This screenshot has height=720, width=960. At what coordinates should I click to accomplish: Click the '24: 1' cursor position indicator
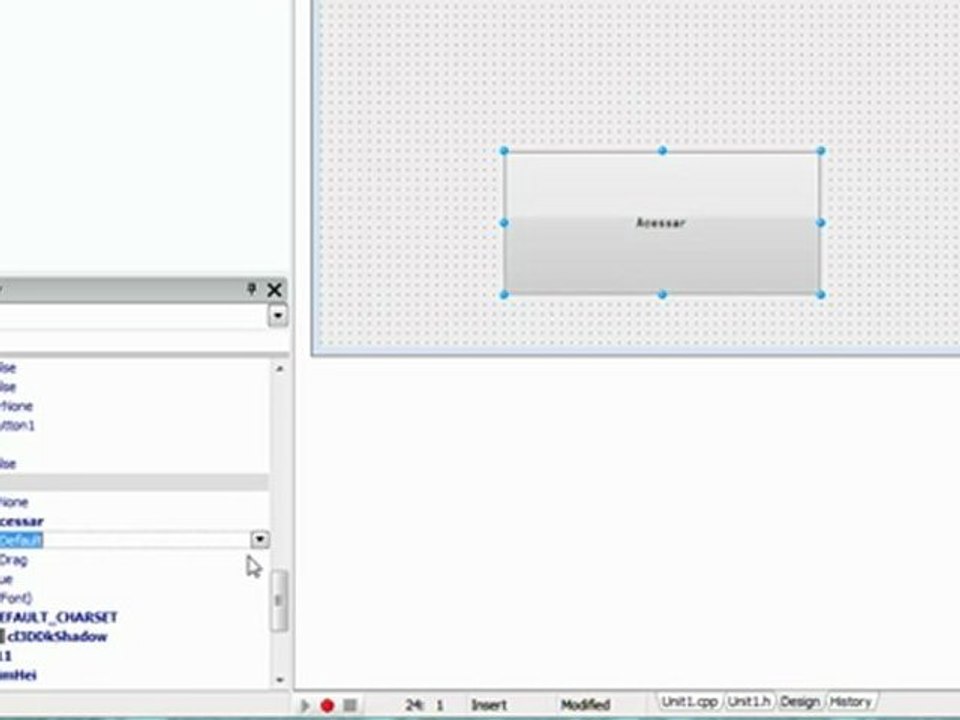424,705
